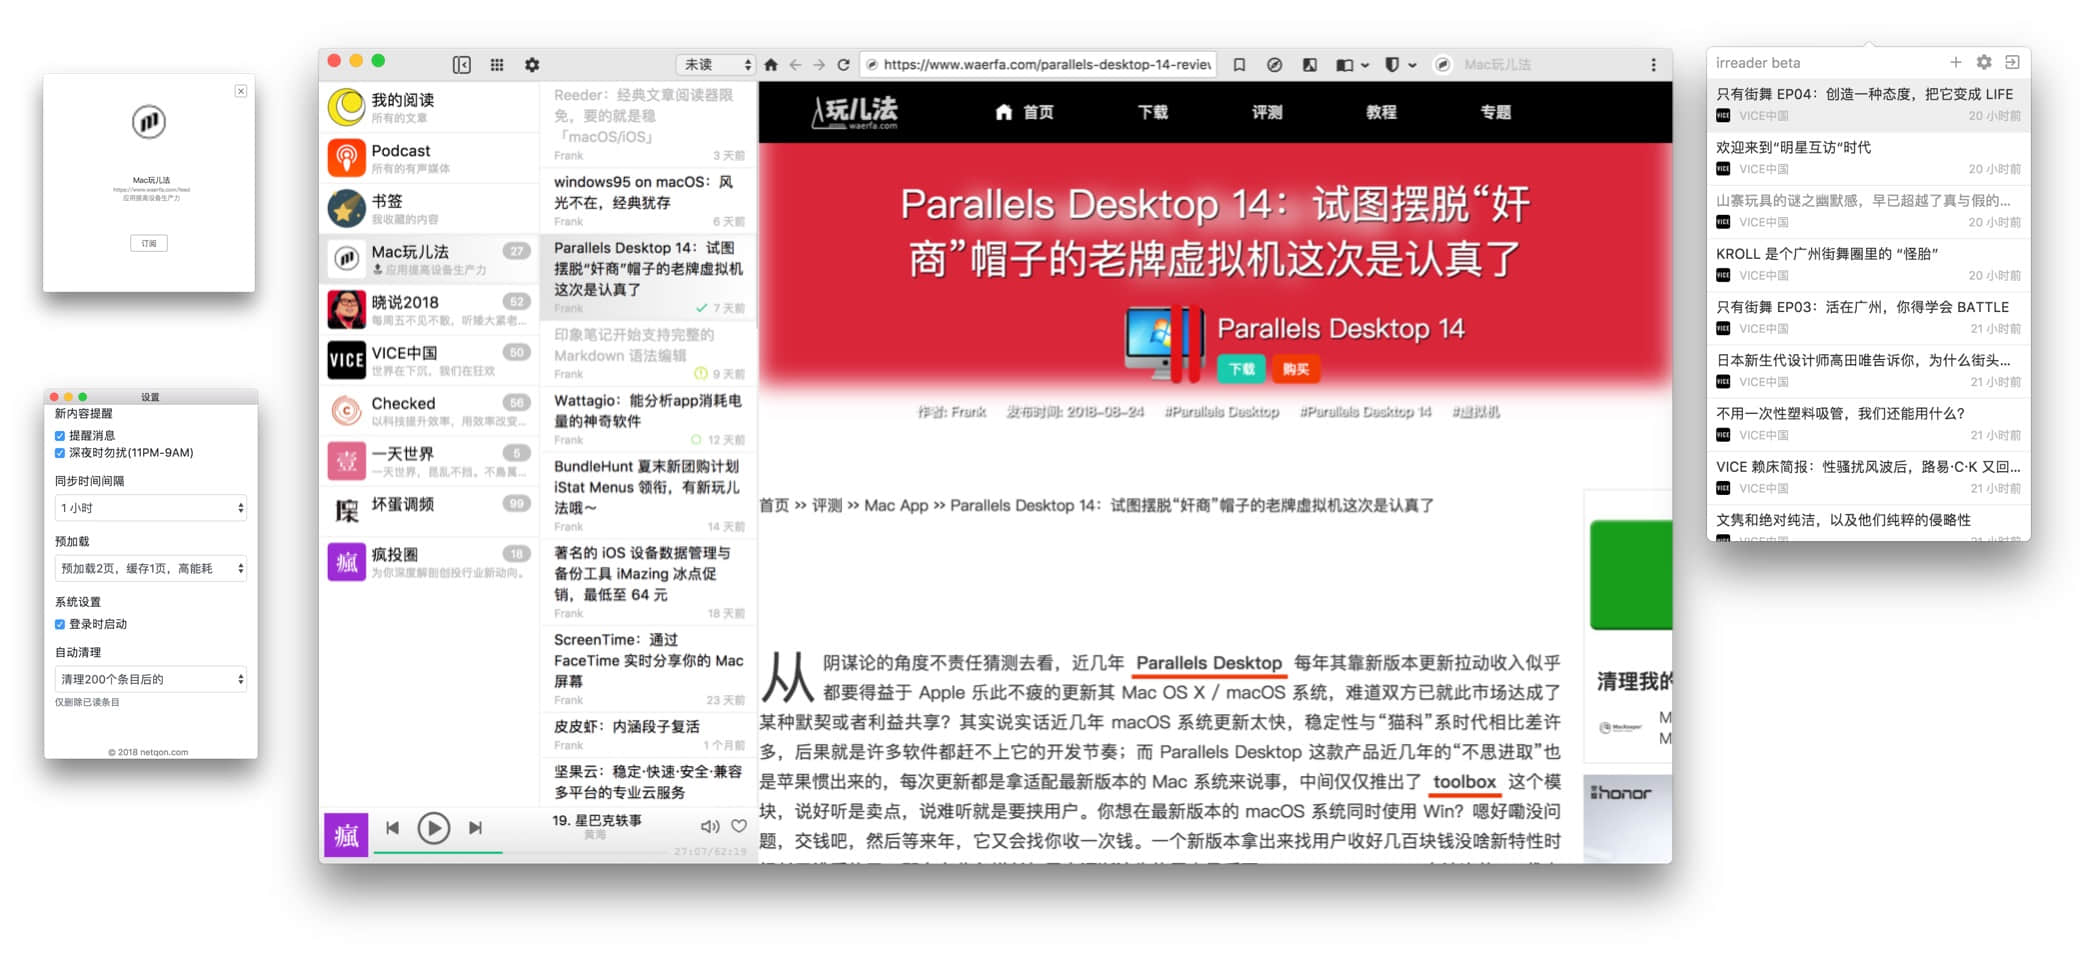Open the 清理200个条目后的 cleanup dropdown
The image size is (2100, 958).
151,679
